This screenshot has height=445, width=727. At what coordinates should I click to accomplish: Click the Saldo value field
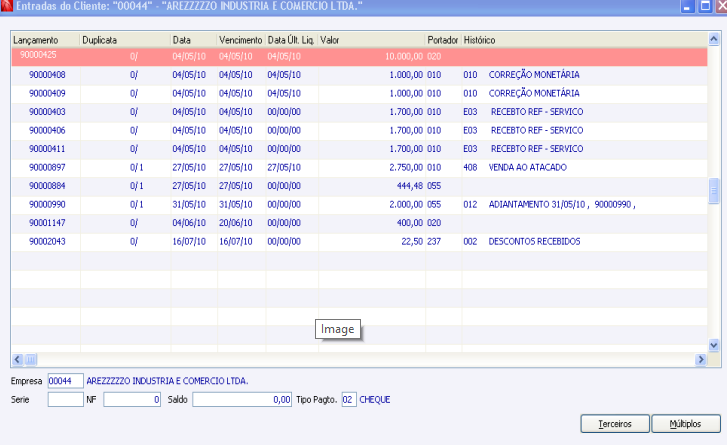242,400
